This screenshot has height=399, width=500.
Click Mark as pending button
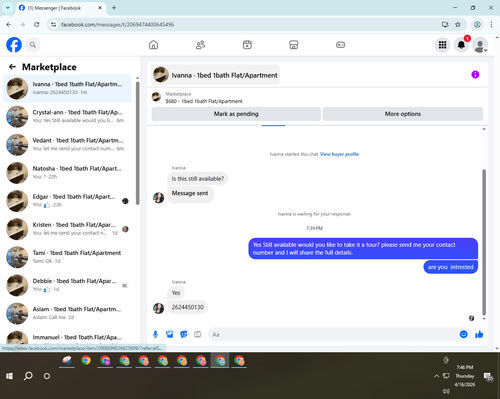236,114
